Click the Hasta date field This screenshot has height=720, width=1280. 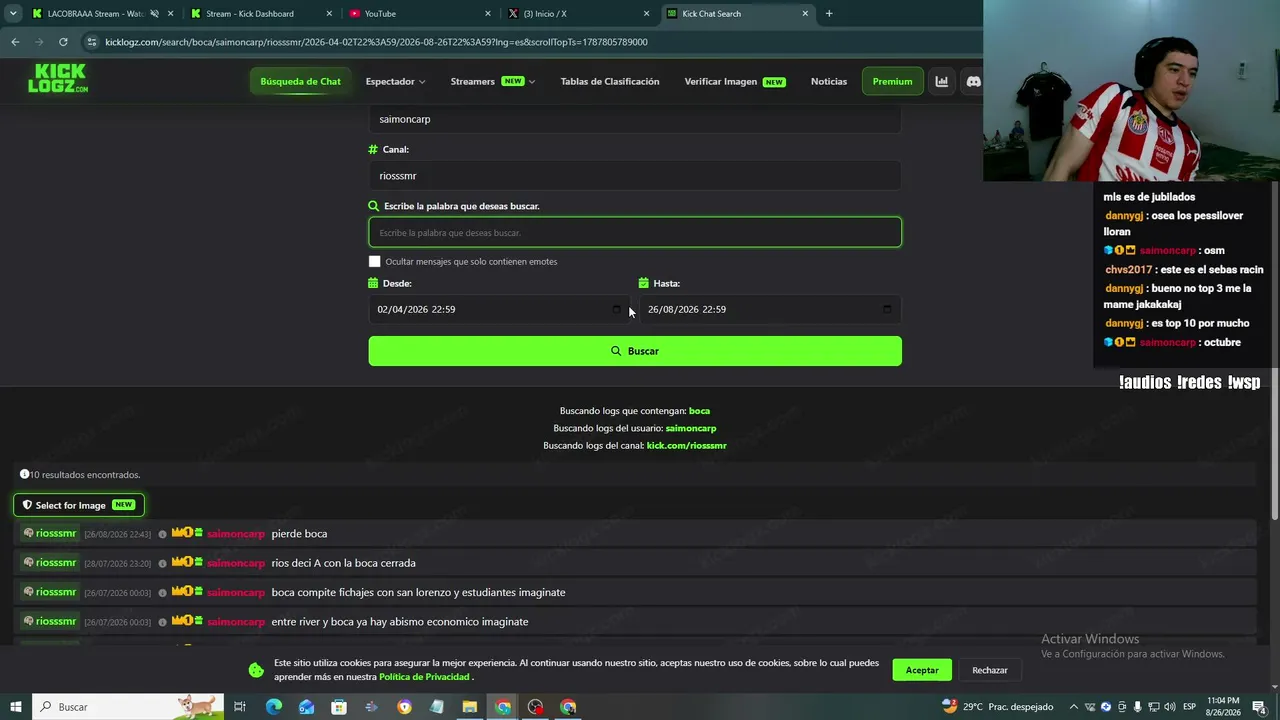point(770,310)
